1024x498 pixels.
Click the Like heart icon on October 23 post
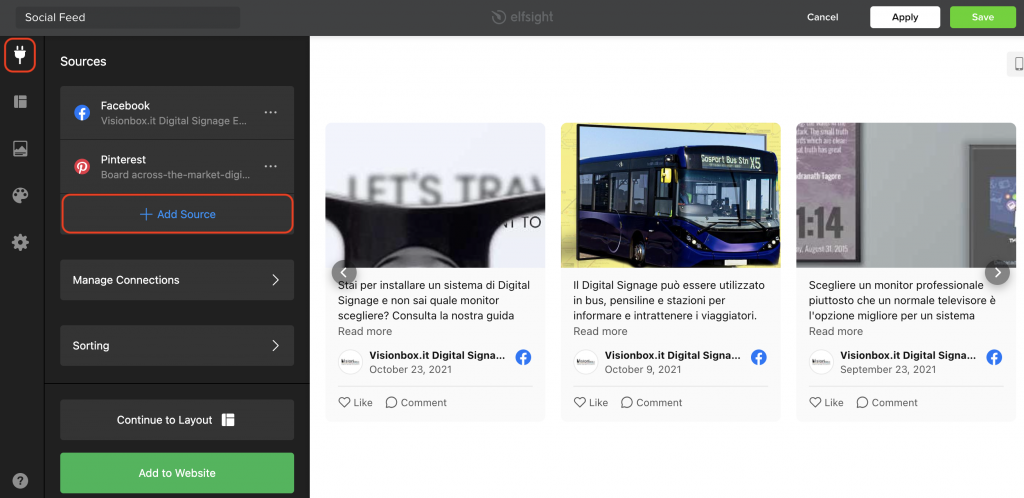click(x=344, y=403)
